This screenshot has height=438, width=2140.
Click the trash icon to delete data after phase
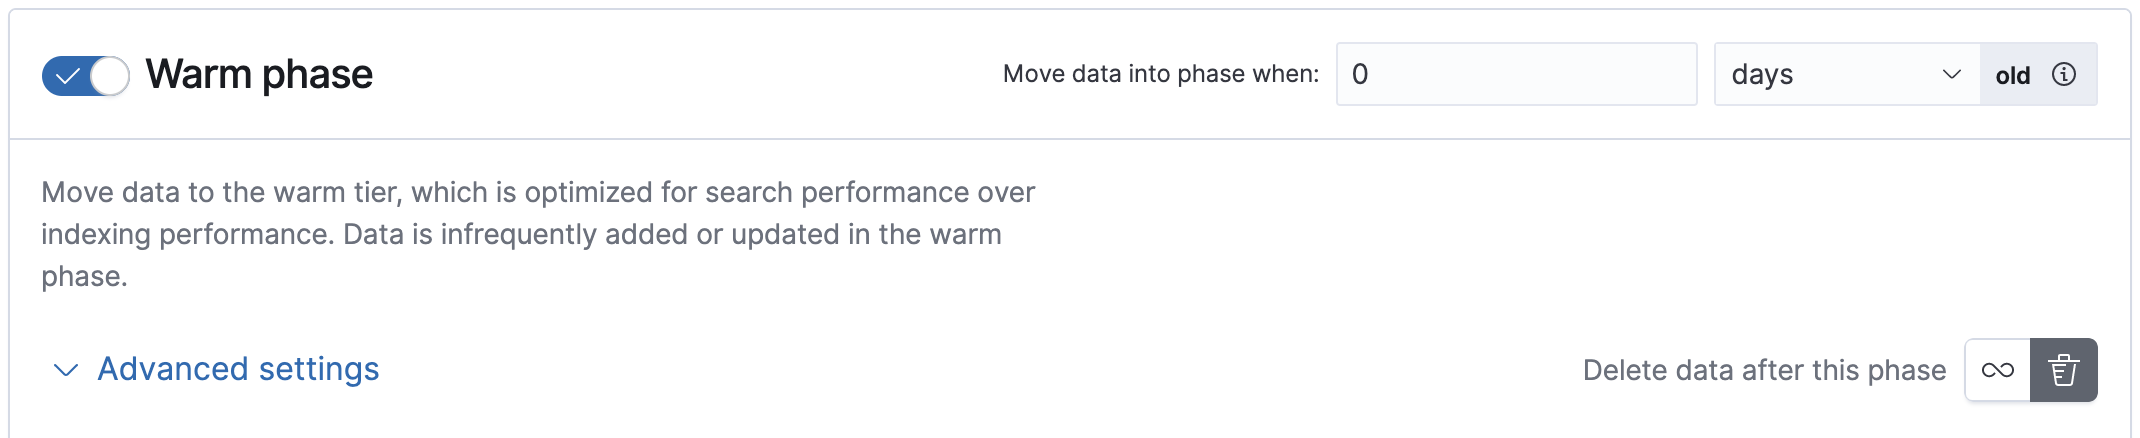pyautogui.click(x=2063, y=370)
